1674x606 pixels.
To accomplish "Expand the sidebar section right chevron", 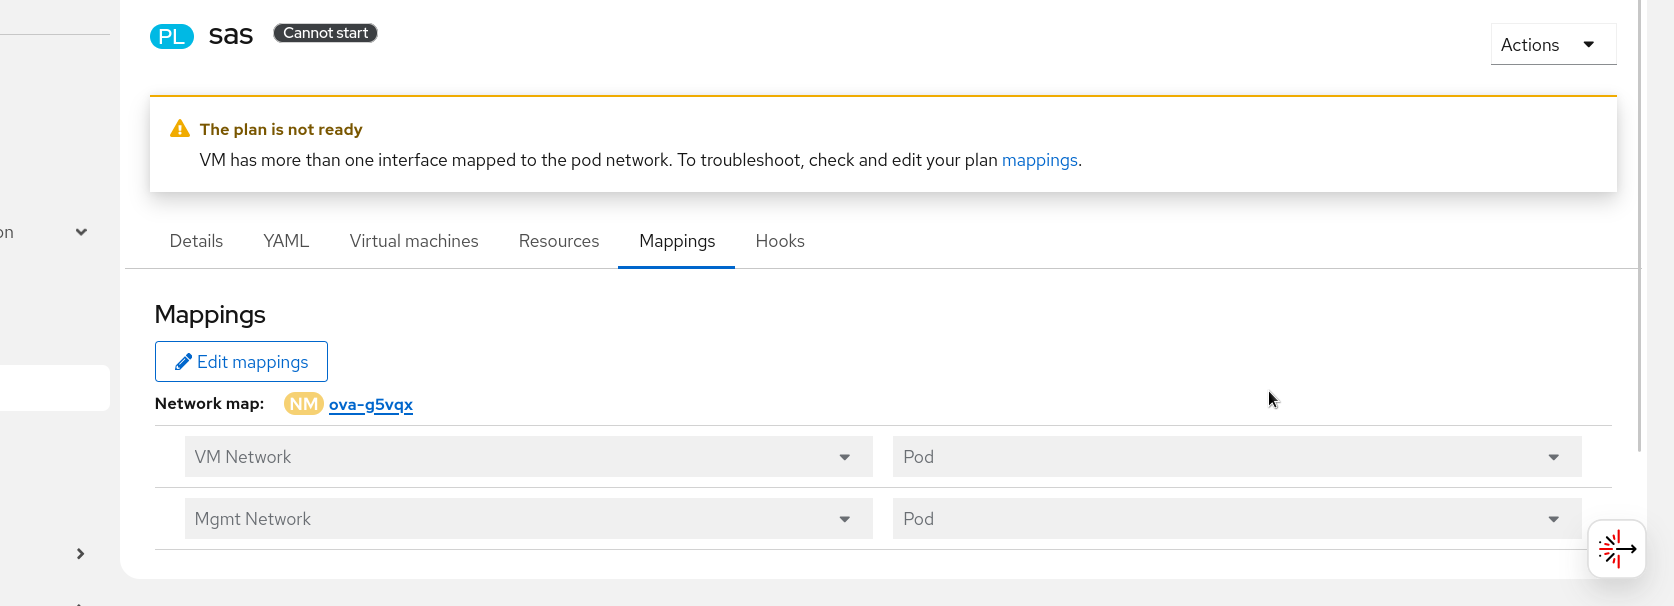I will point(80,554).
